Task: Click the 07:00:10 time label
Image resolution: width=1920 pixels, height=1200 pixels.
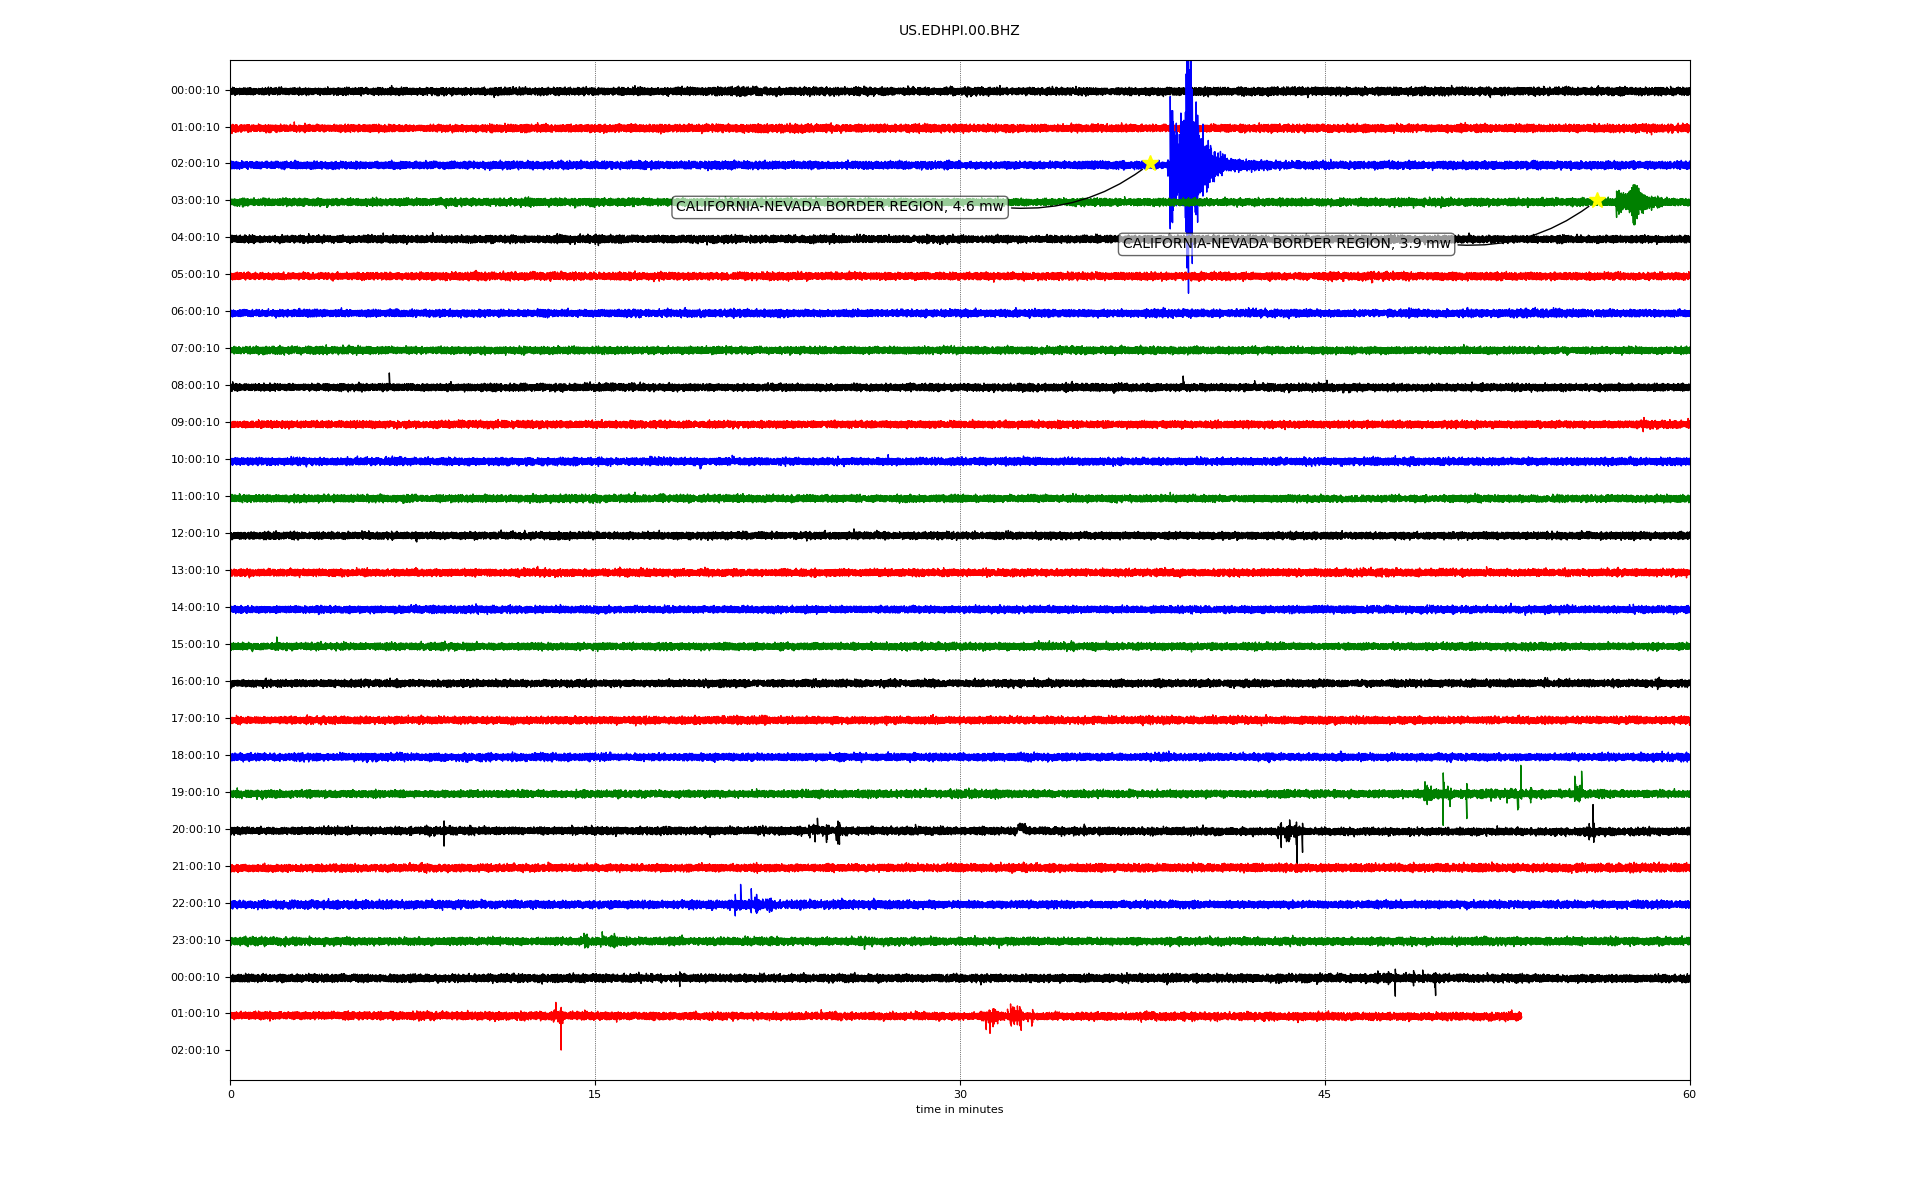Action: click(195, 349)
